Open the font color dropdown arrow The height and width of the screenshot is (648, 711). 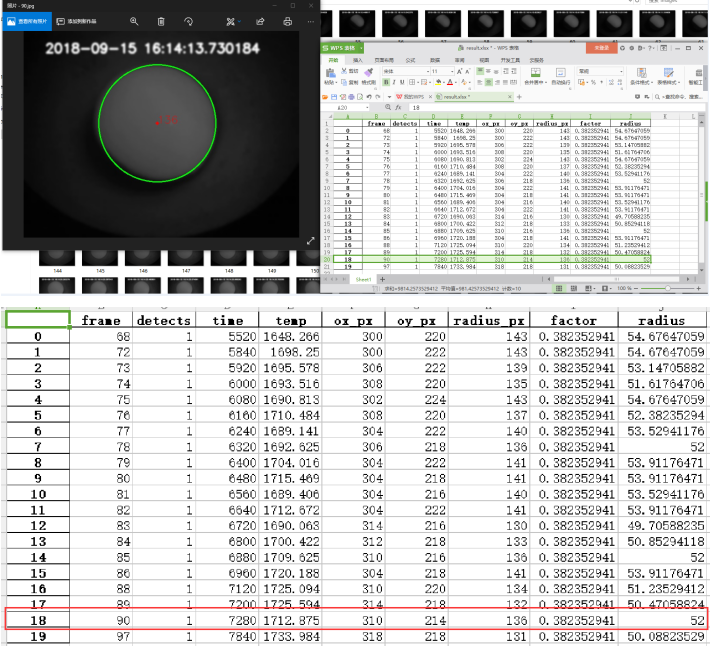(456, 83)
